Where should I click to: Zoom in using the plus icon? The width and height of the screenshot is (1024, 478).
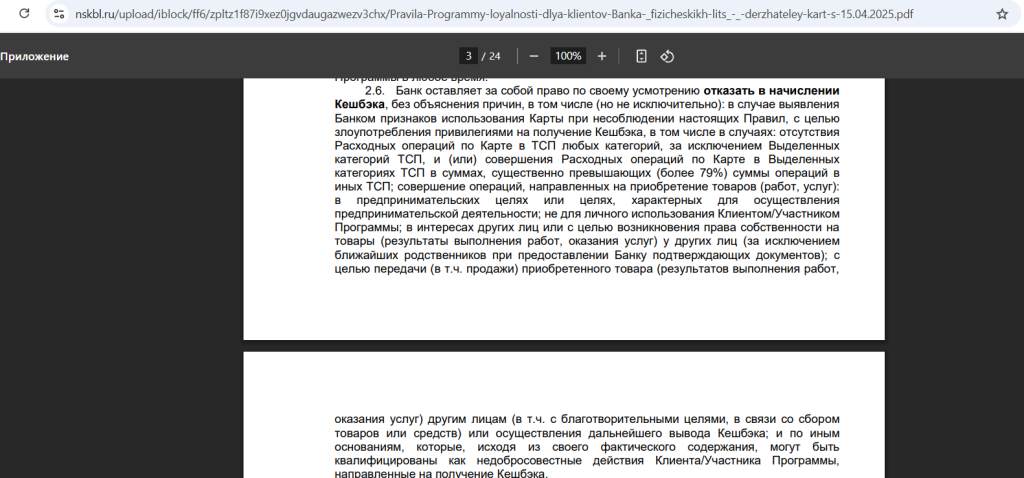point(602,56)
